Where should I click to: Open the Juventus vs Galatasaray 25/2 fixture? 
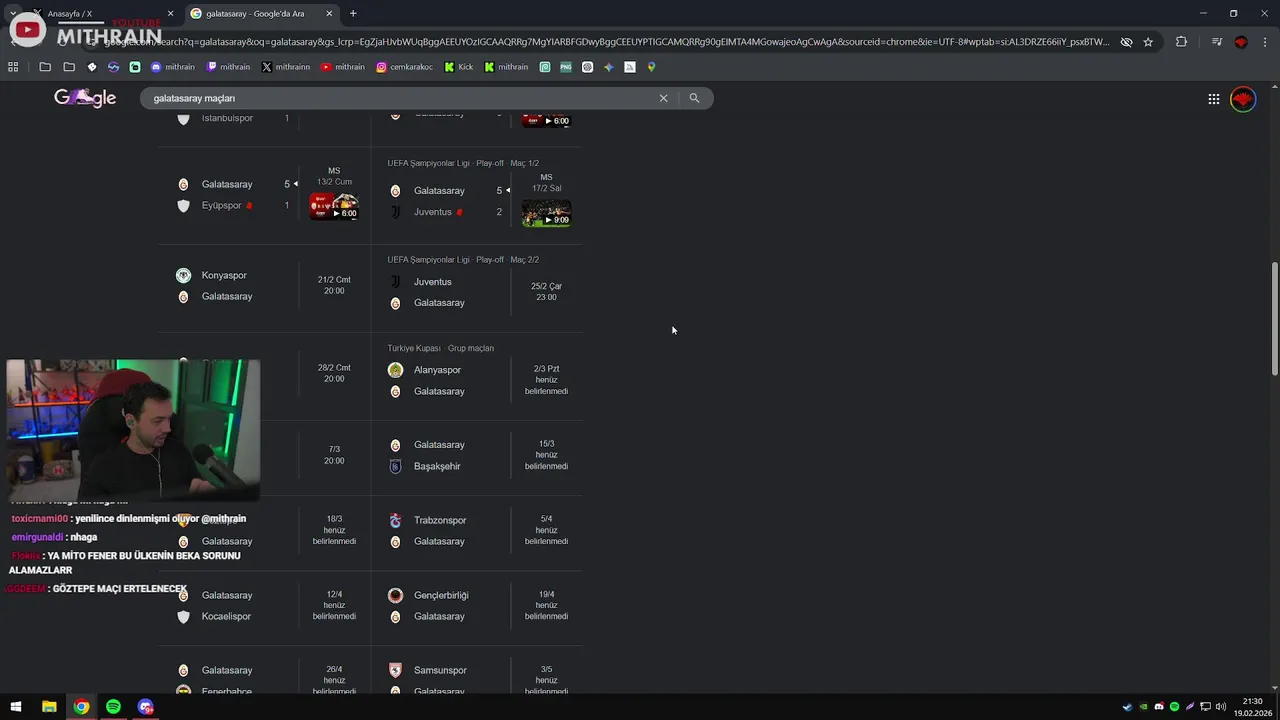(x=477, y=286)
